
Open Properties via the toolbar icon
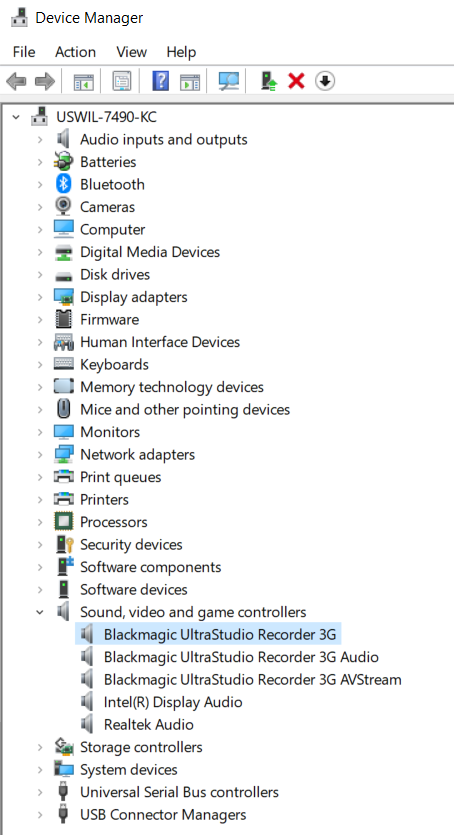coord(122,81)
